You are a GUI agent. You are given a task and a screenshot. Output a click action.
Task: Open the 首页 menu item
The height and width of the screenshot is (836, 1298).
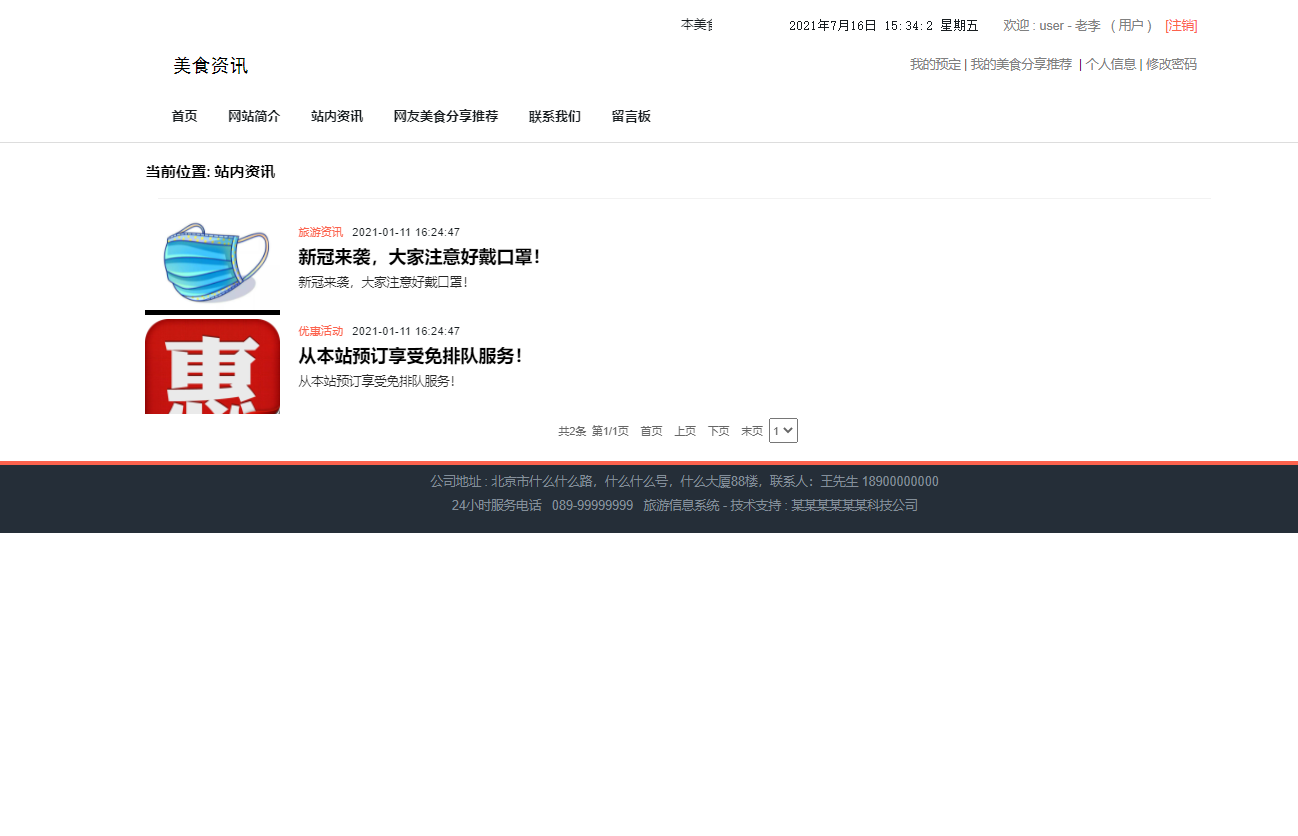[184, 116]
